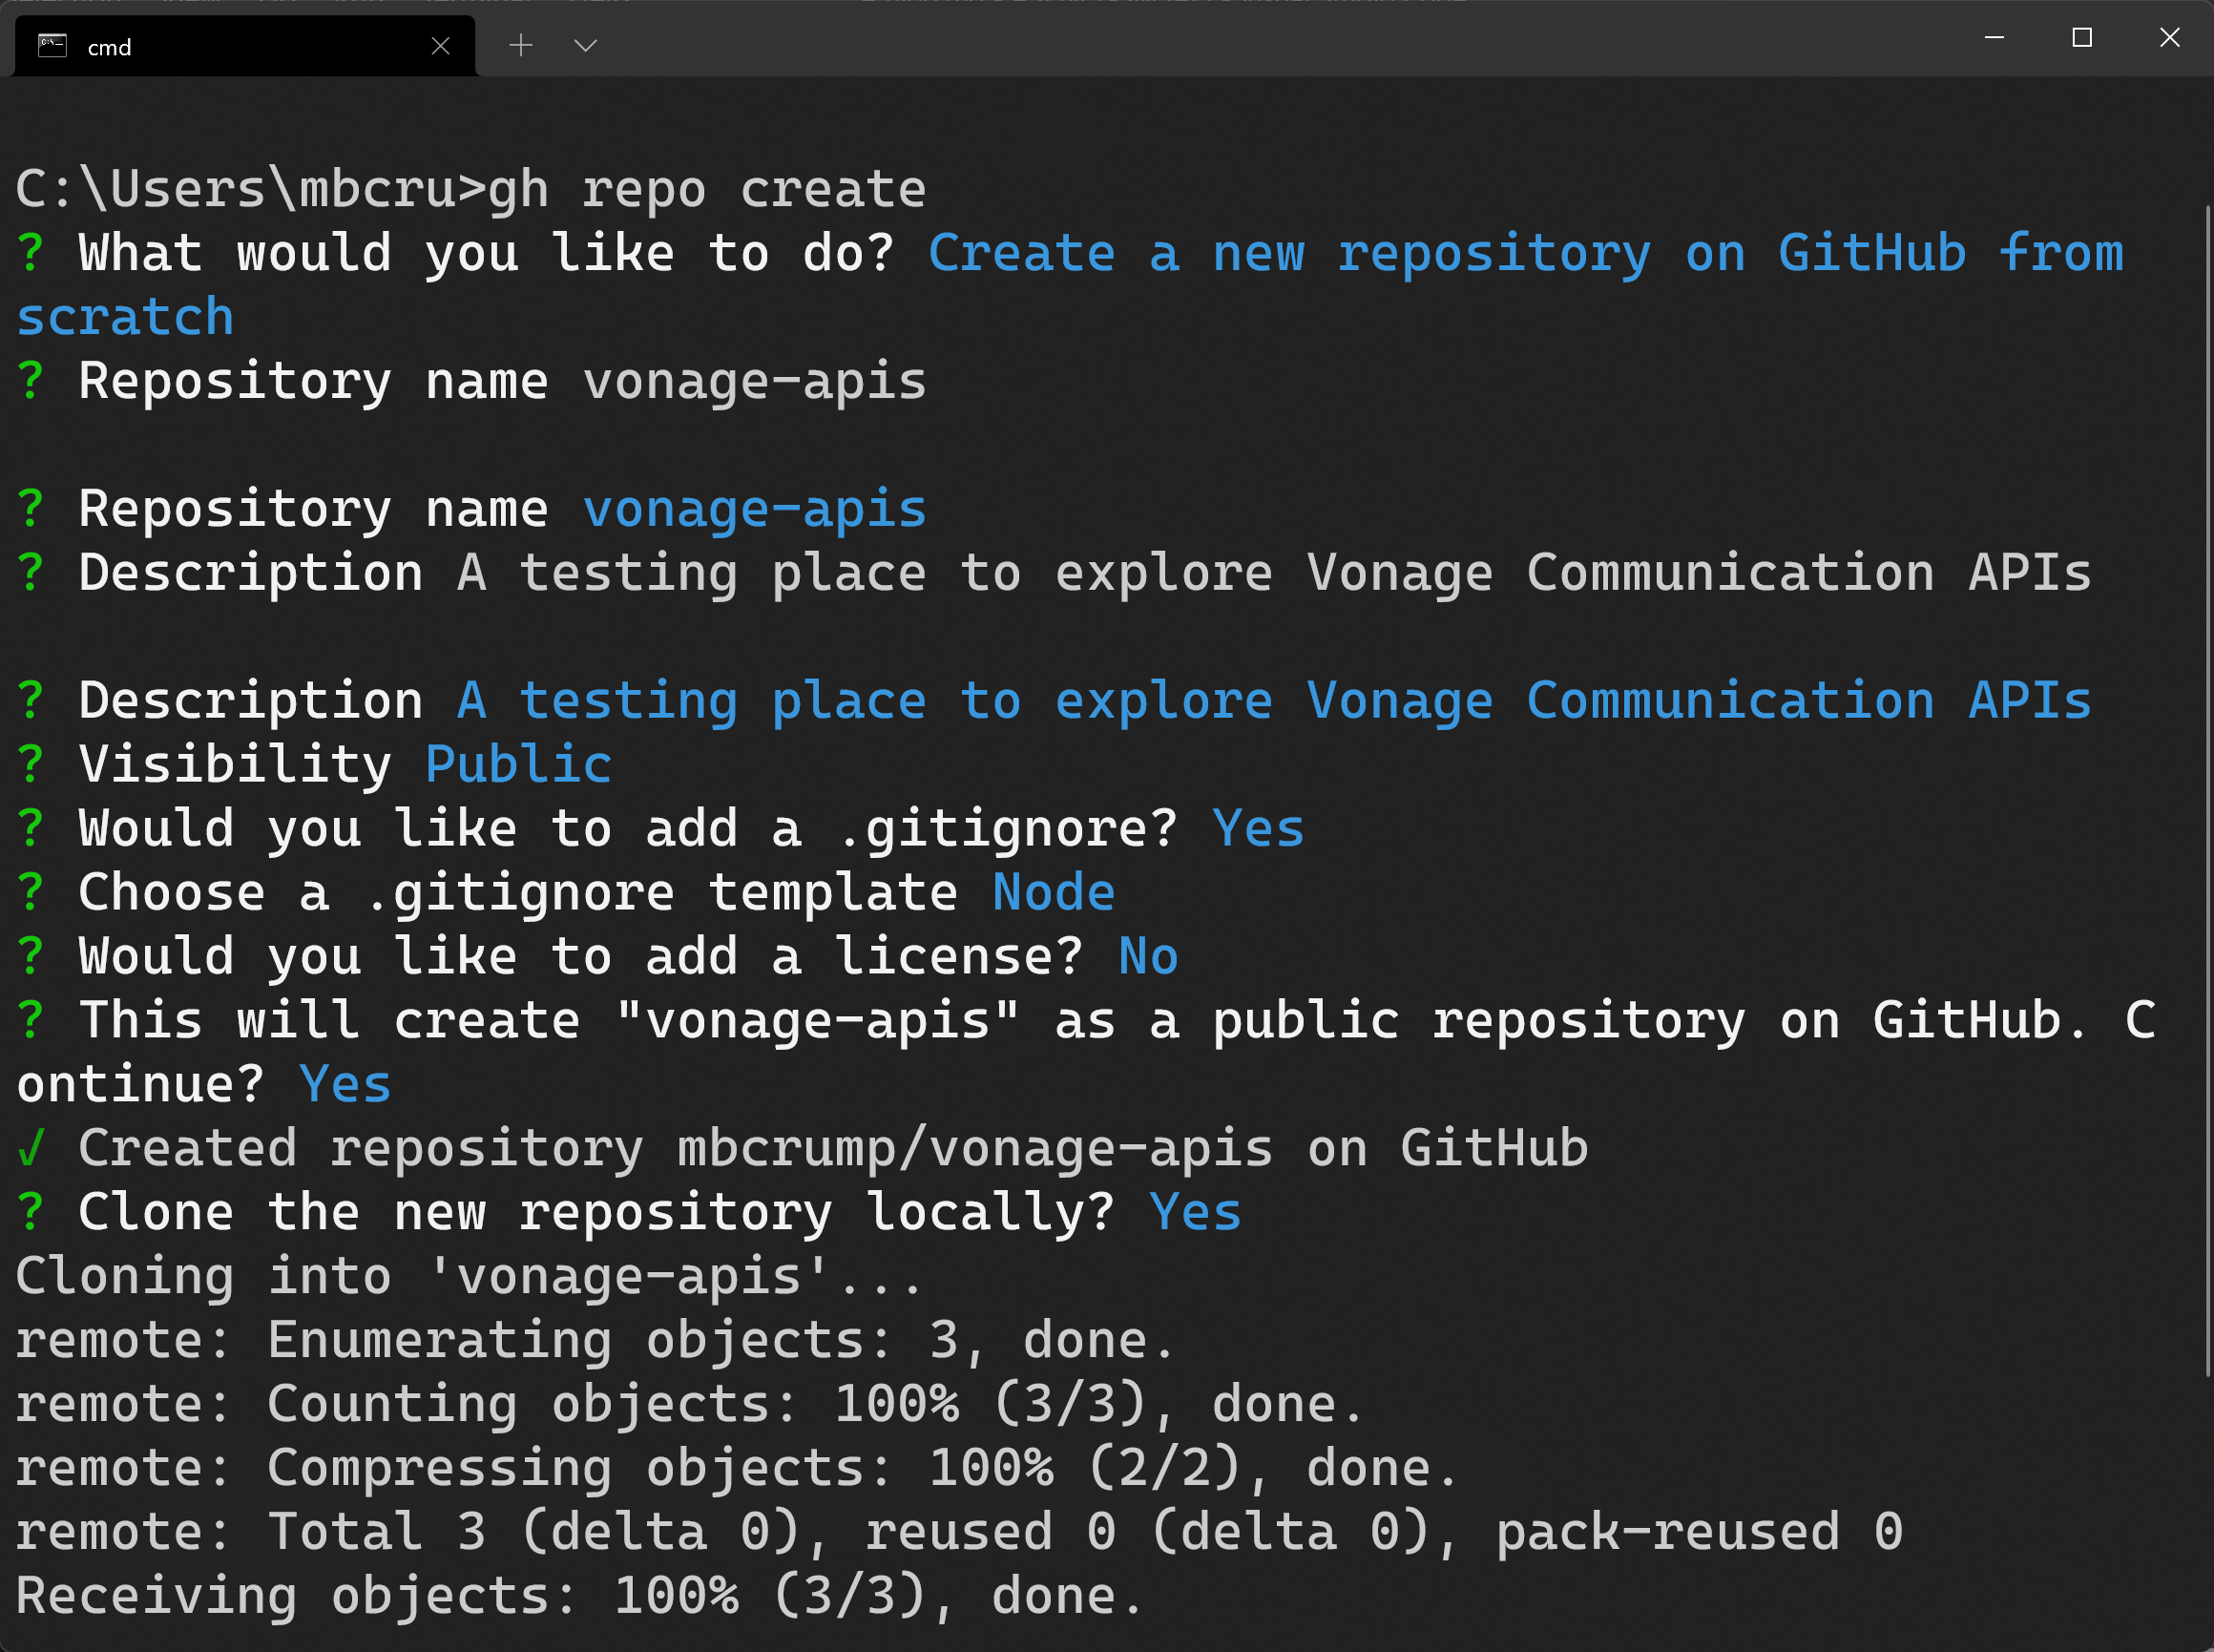Click the 'Node' gitignore template answer
Viewport: 2214px width, 1652px height.
(1053, 893)
